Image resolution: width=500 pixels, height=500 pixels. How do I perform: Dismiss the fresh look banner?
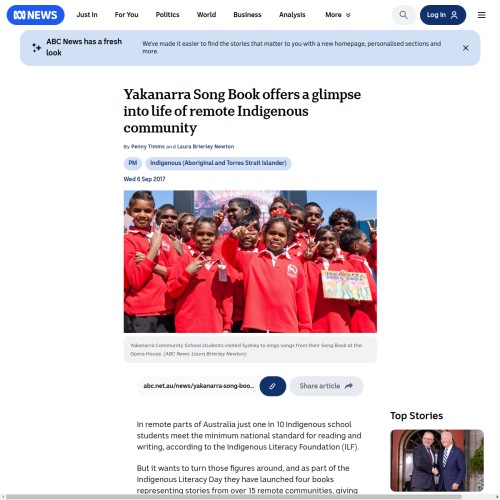[466, 48]
